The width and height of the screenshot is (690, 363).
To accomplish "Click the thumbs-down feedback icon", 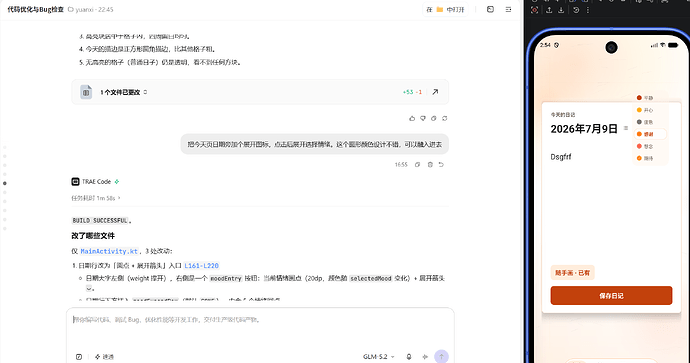I will coord(423,118).
